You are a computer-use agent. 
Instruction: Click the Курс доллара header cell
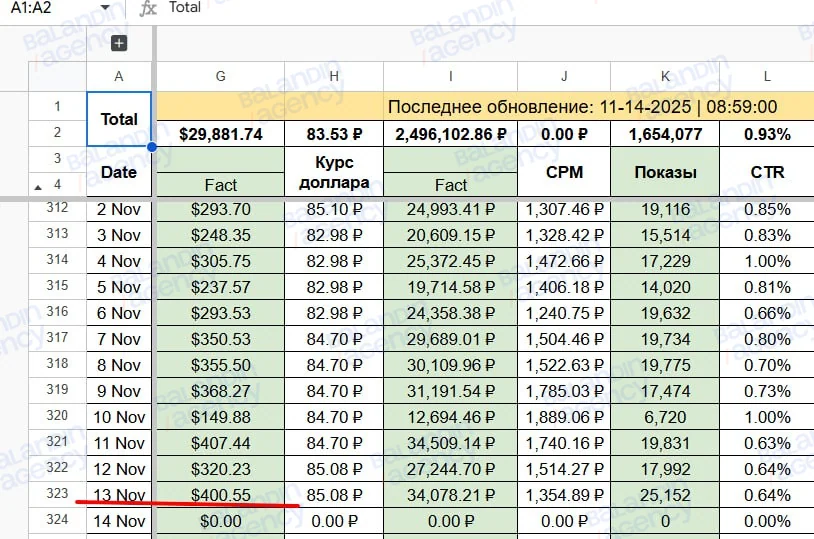(334, 172)
